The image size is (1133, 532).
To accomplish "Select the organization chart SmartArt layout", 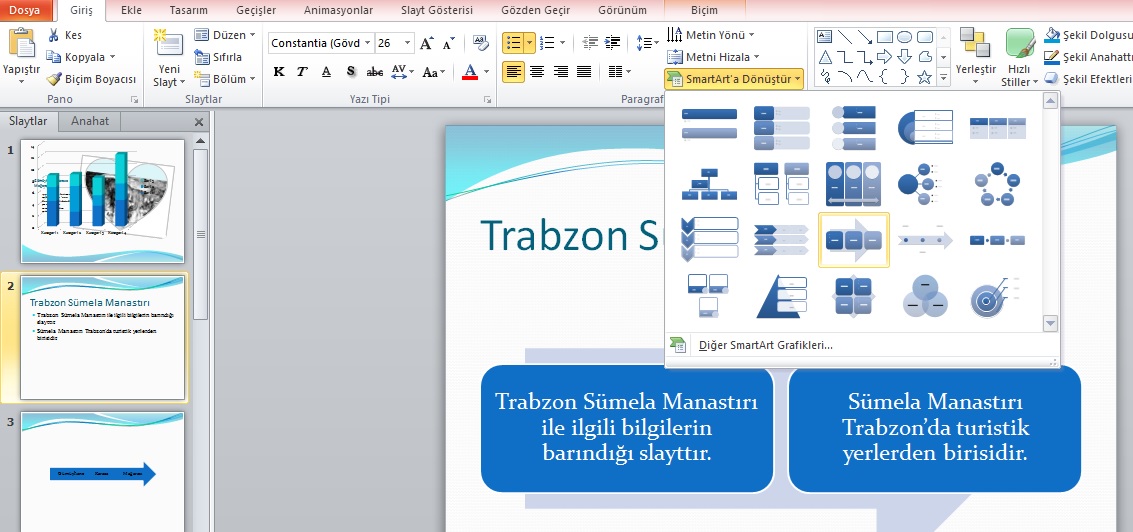I will pos(709,184).
